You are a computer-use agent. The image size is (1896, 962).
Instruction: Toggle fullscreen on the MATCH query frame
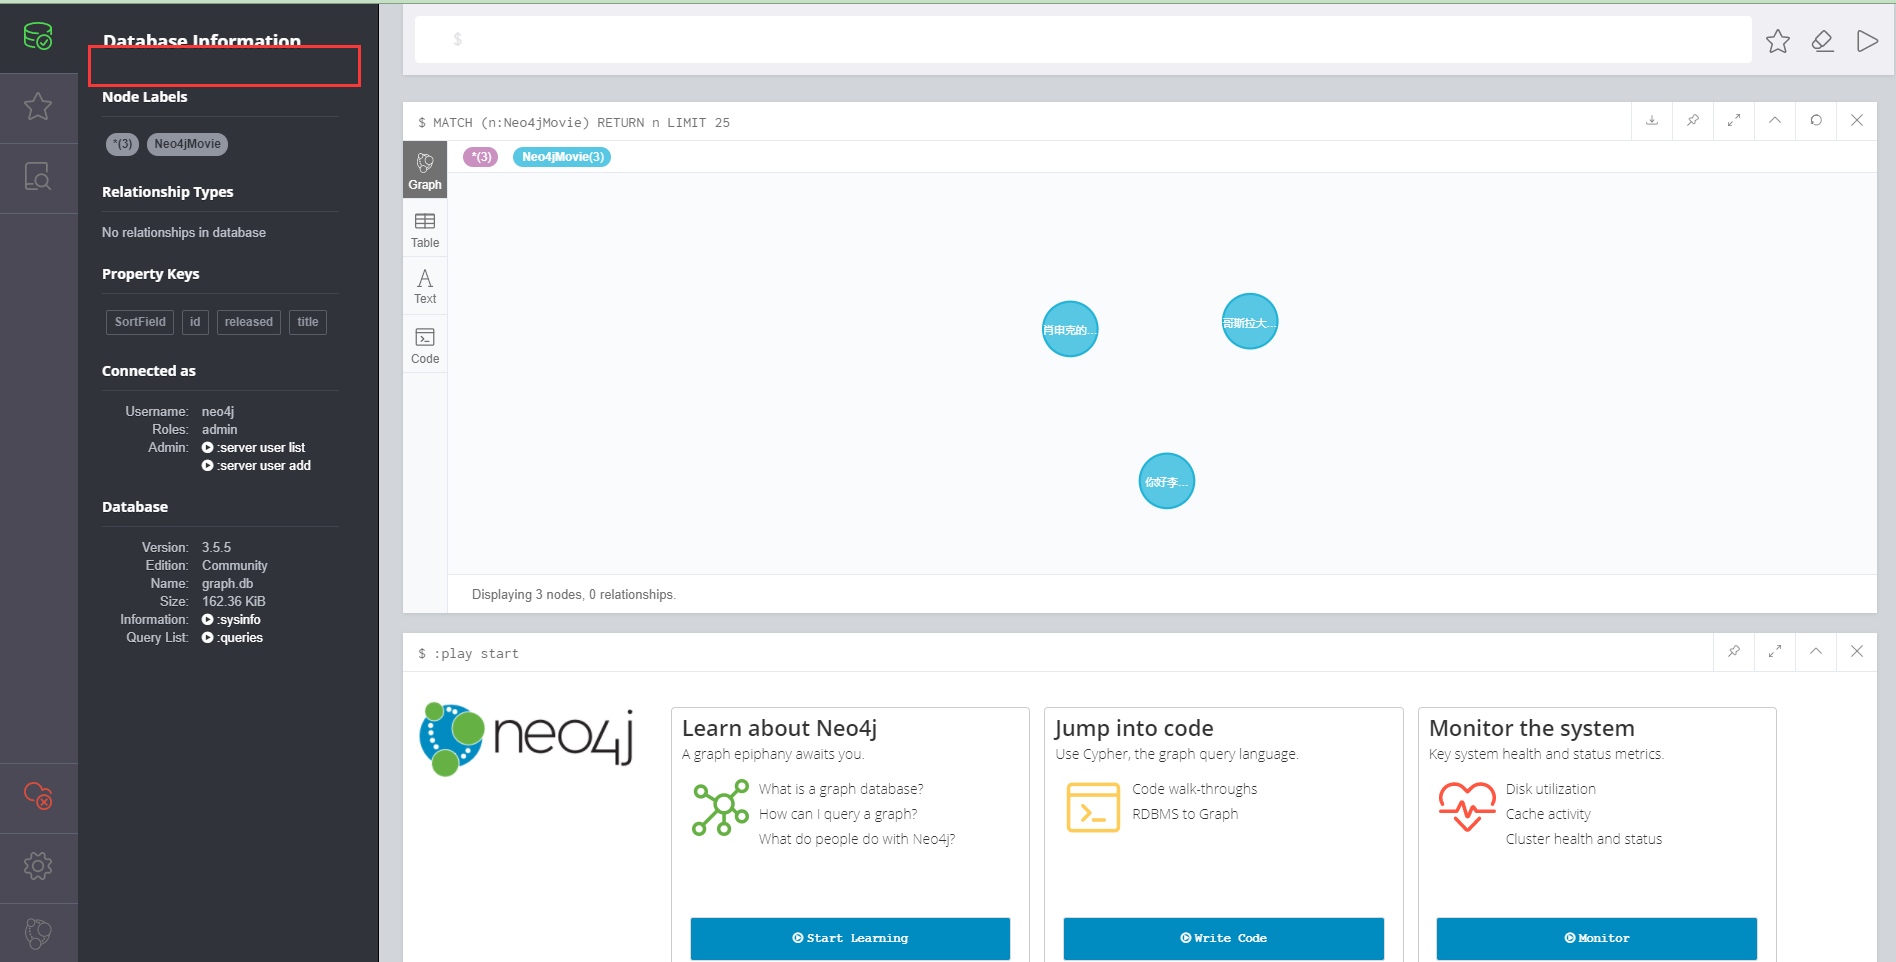point(1733,120)
